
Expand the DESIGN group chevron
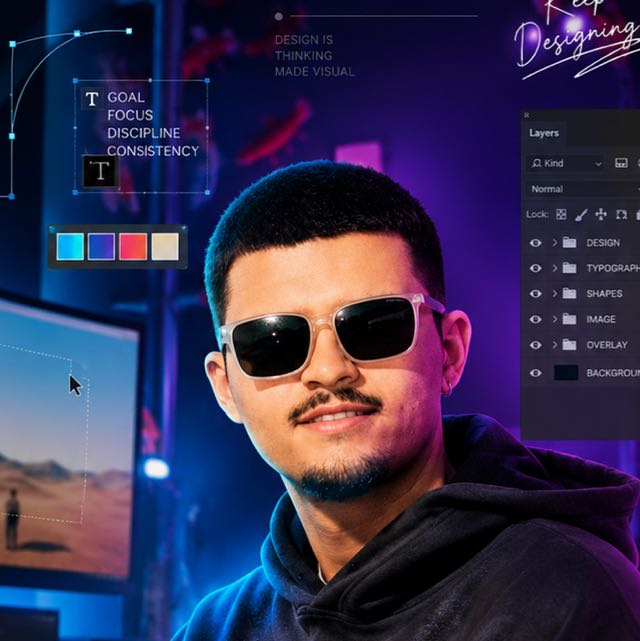pos(555,243)
